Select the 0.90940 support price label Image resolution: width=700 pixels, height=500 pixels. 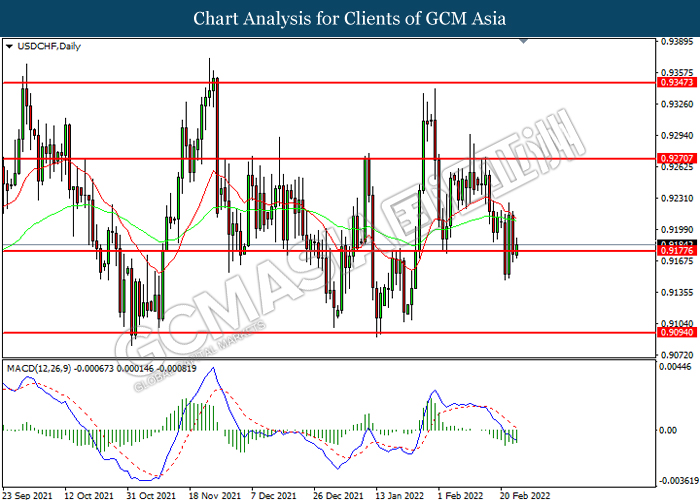[x=677, y=333]
